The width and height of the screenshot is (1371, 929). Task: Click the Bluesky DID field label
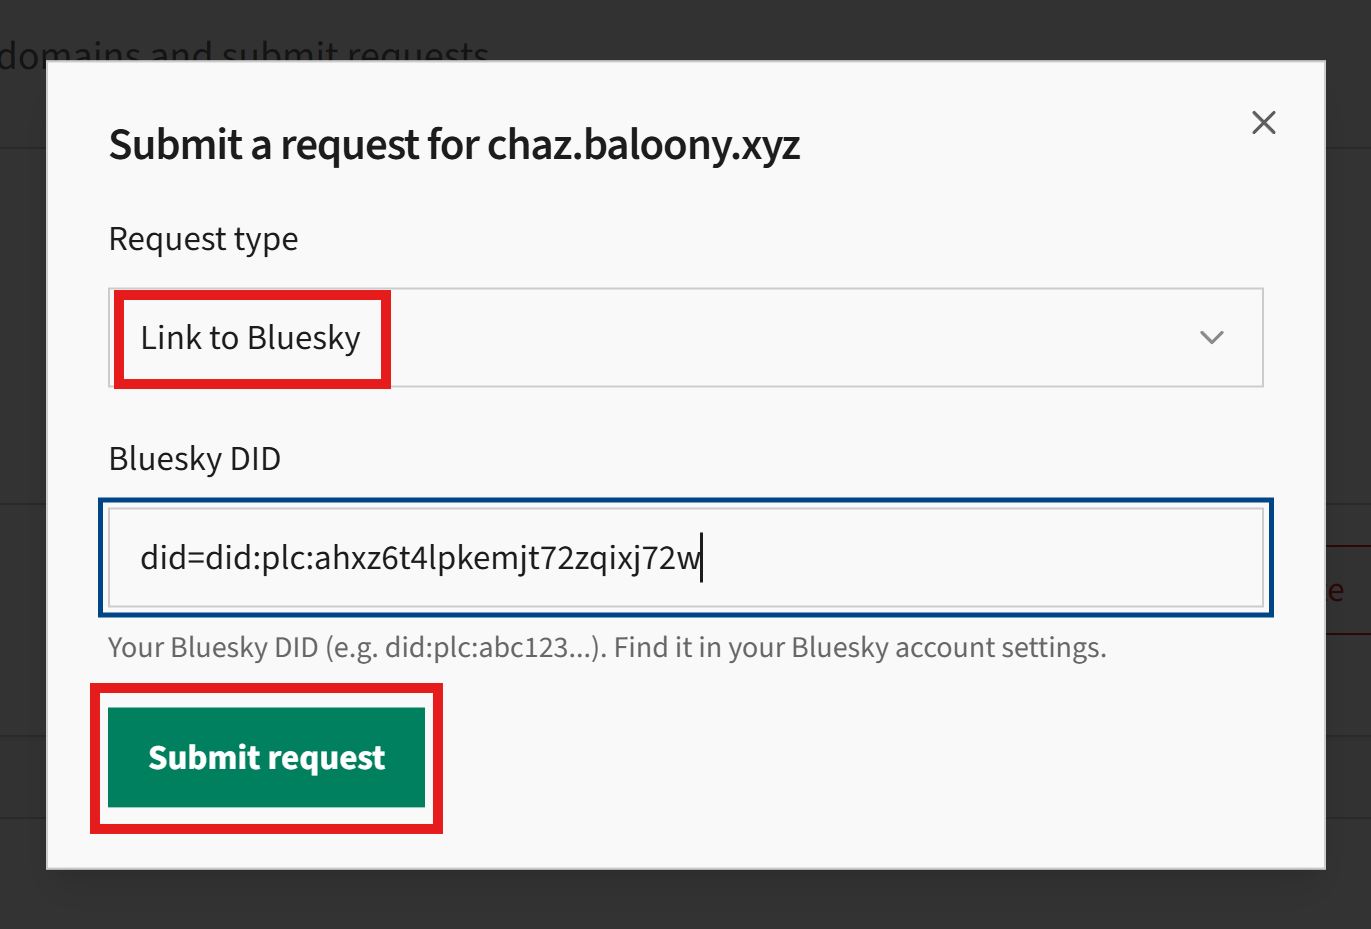point(194,458)
